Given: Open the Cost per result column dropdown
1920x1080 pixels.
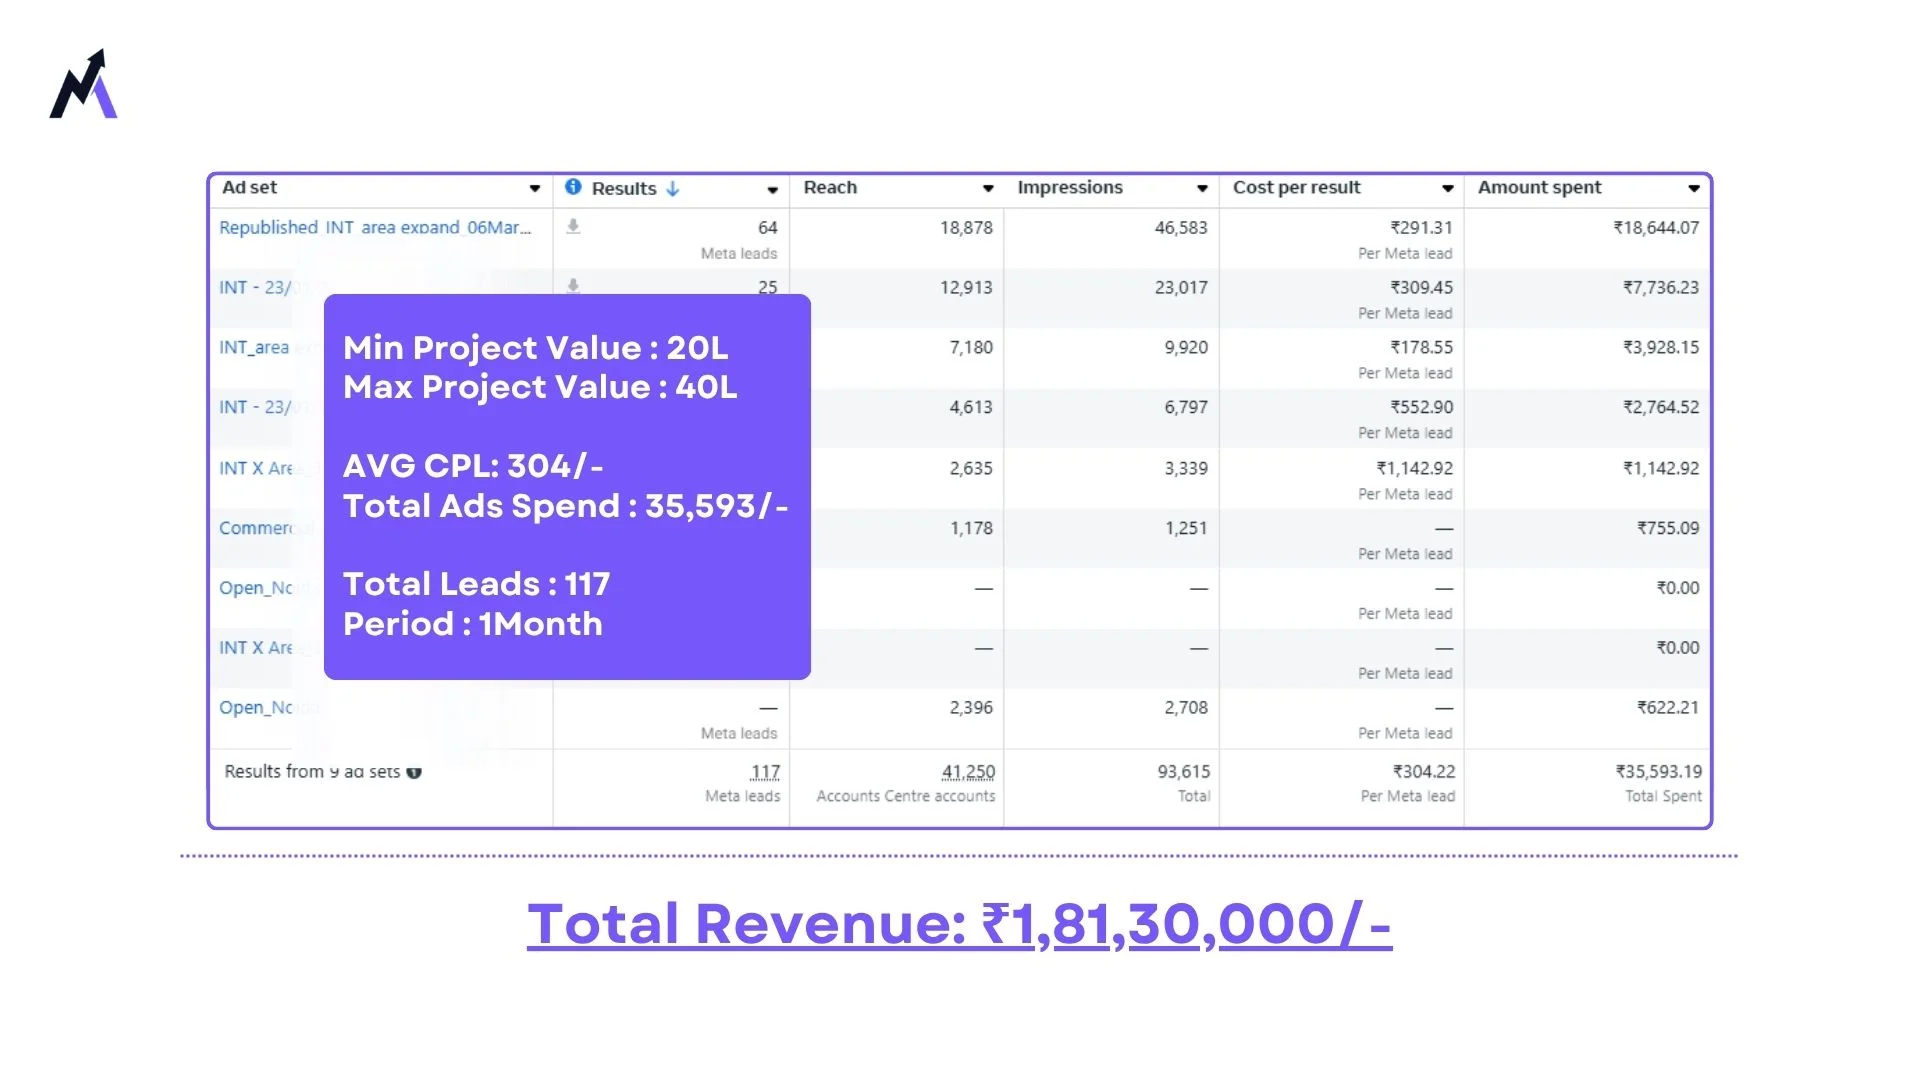Looking at the screenshot, I should pos(1447,188).
